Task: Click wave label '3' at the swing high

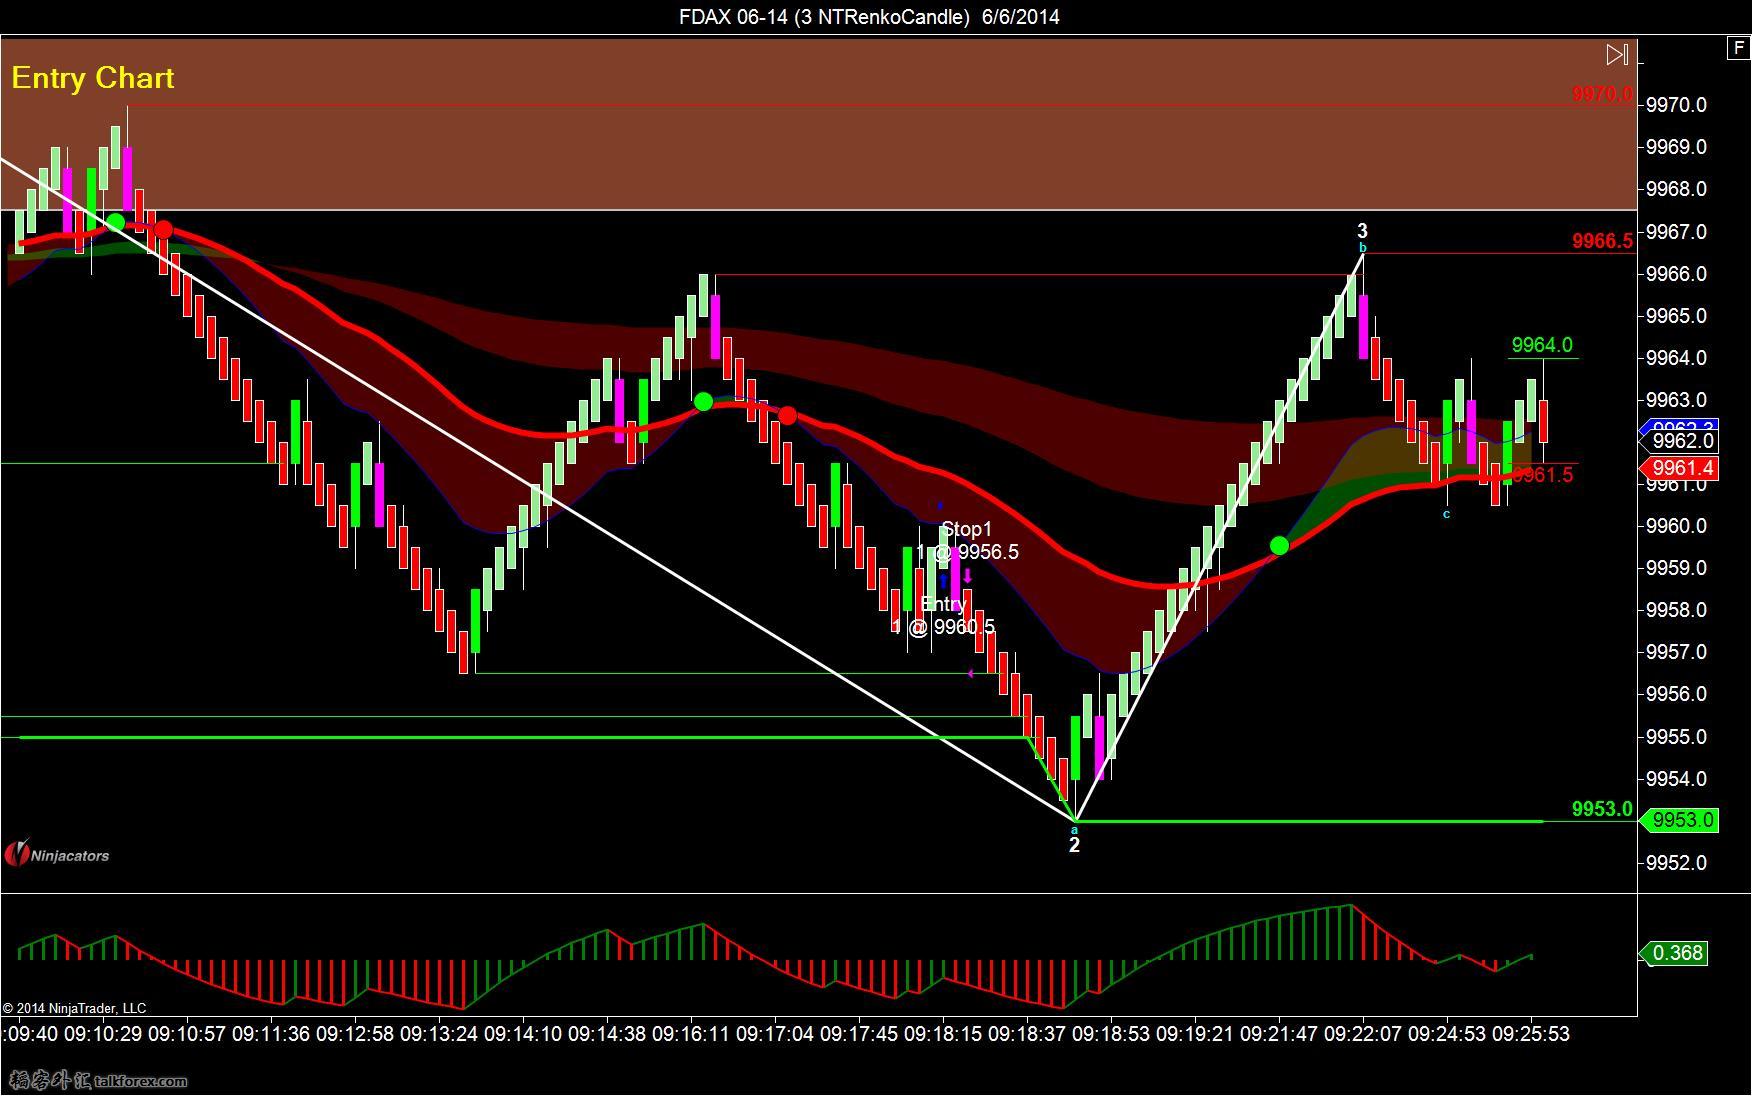Action: coord(1362,232)
